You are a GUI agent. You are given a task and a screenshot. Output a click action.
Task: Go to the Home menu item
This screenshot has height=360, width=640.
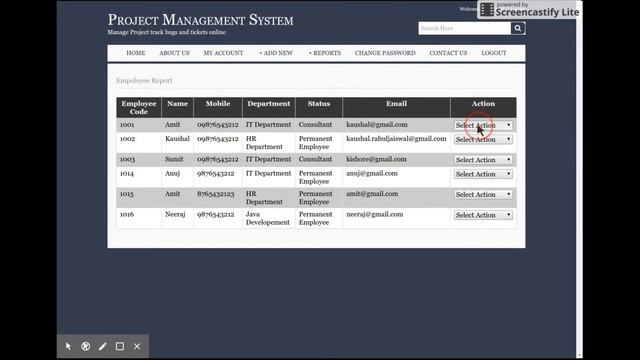click(136, 53)
